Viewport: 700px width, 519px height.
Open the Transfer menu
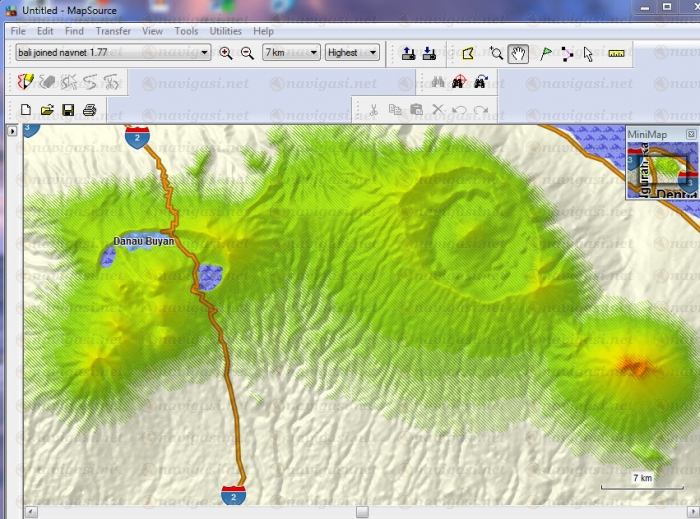pyautogui.click(x=113, y=31)
